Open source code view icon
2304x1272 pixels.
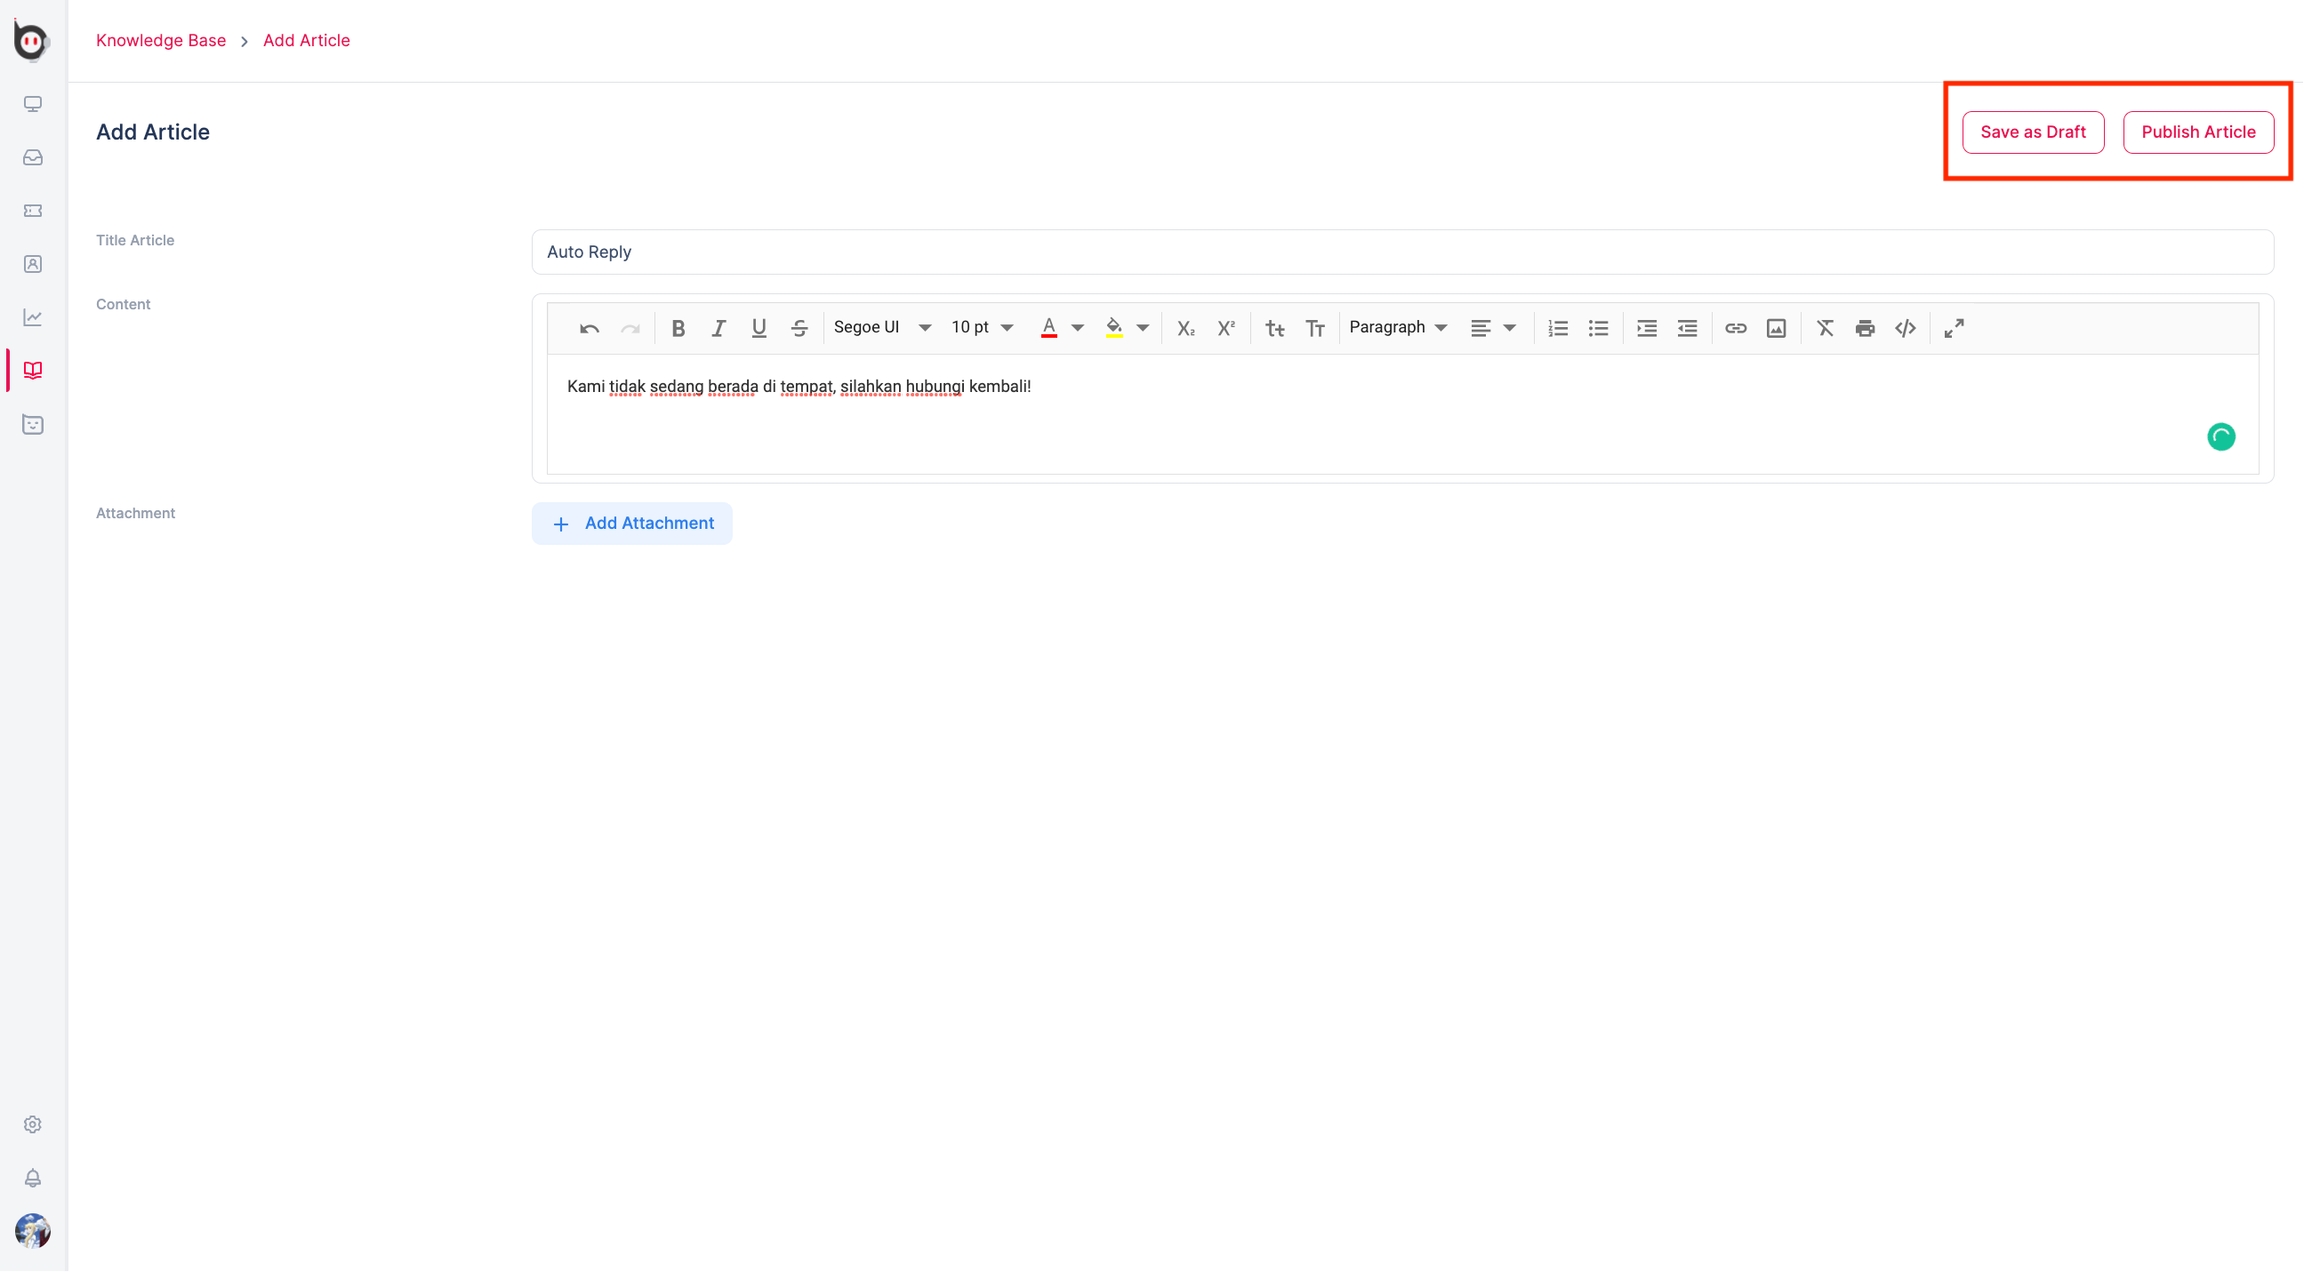1905,328
